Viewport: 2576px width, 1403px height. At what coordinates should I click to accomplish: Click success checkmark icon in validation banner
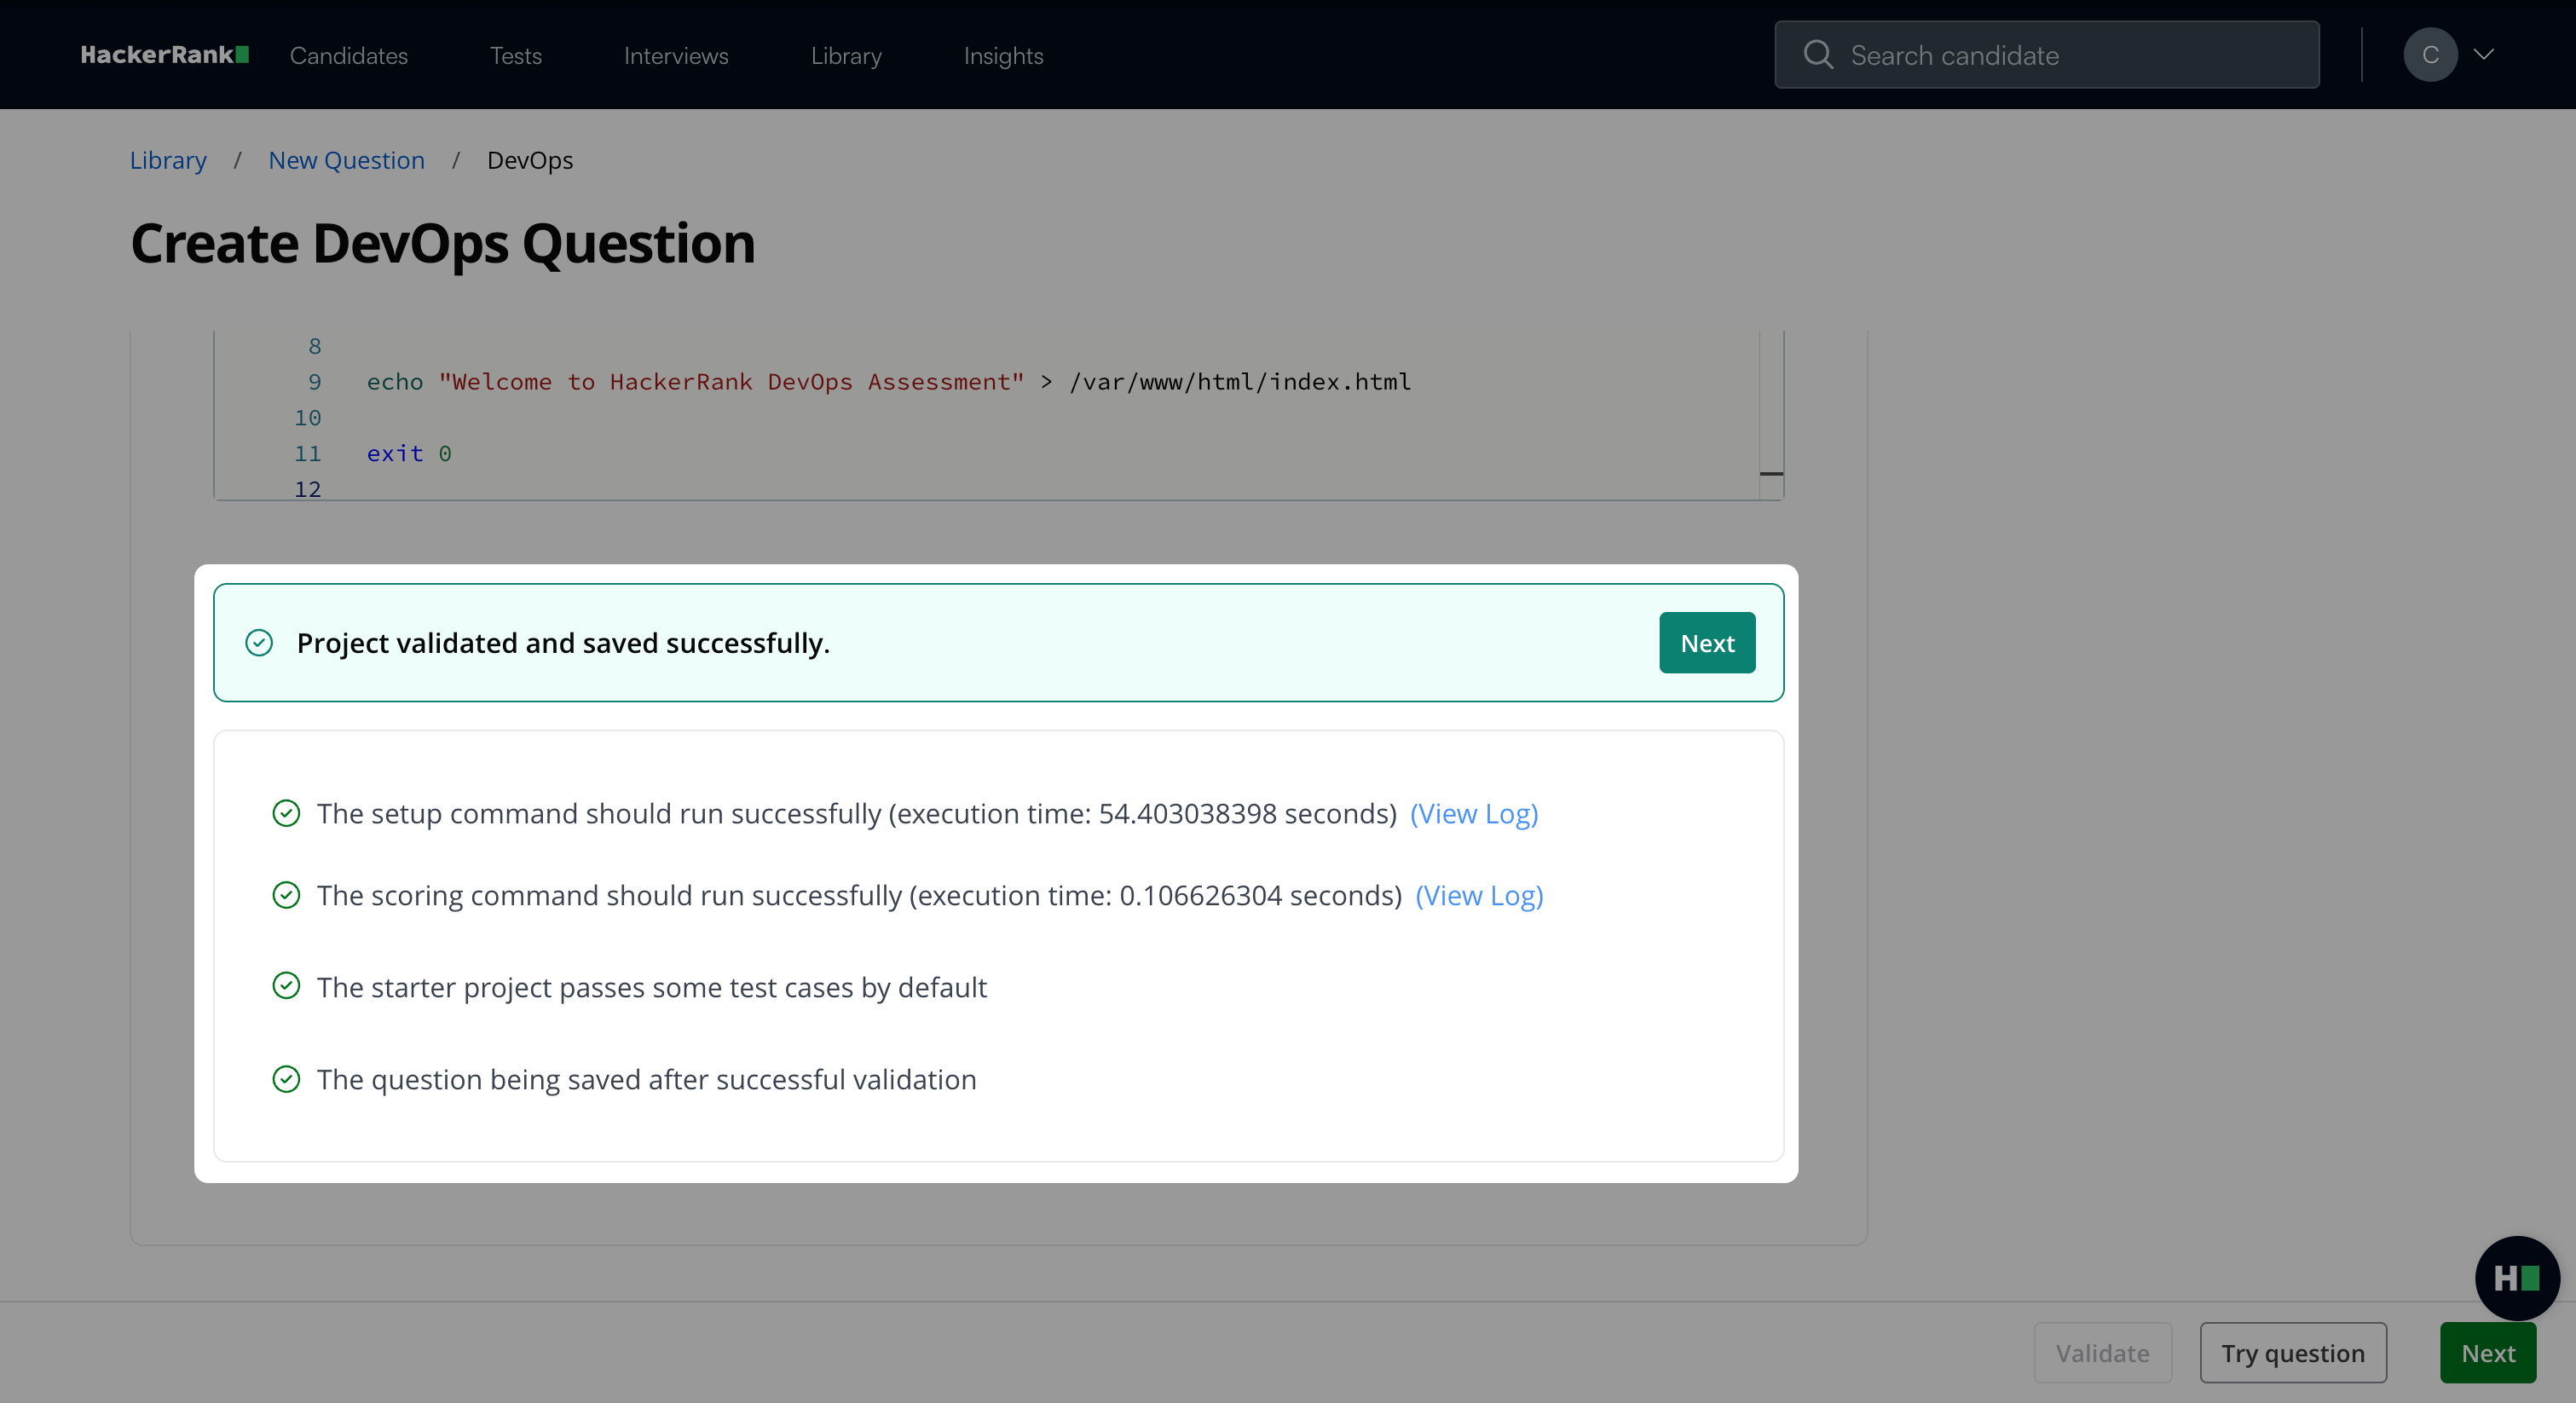coord(259,642)
